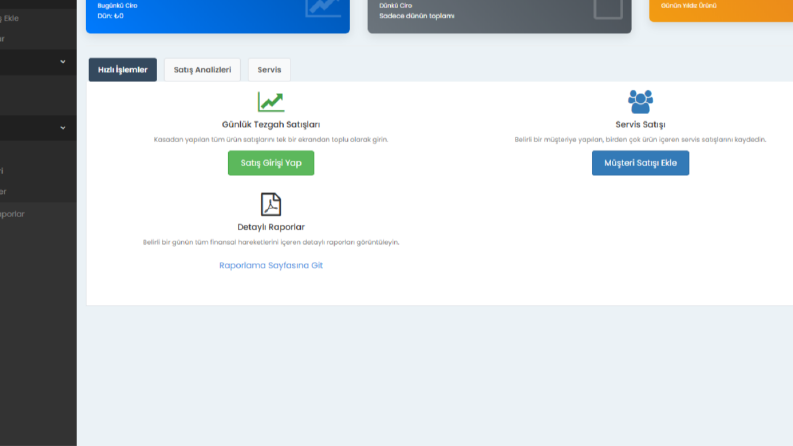This screenshot has width=793, height=446.
Task: Click 'Belirli bir müşteriye yapılan' description text
Action: coord(640,140)
